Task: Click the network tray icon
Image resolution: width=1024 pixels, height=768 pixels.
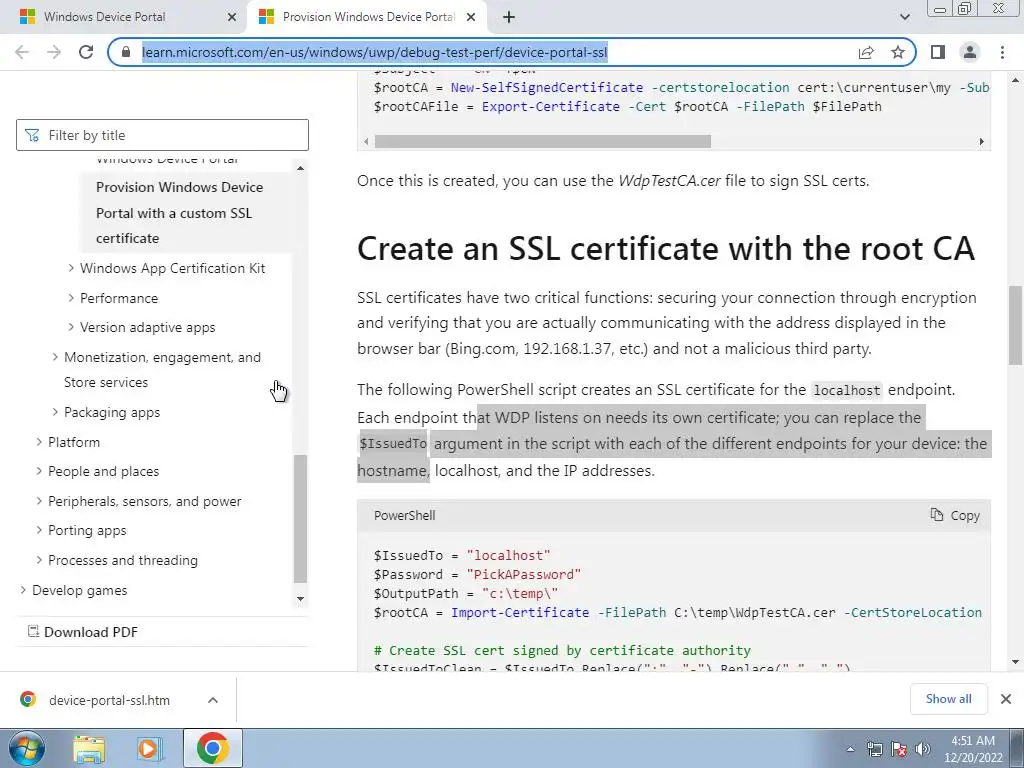Action: click(874, 749)
